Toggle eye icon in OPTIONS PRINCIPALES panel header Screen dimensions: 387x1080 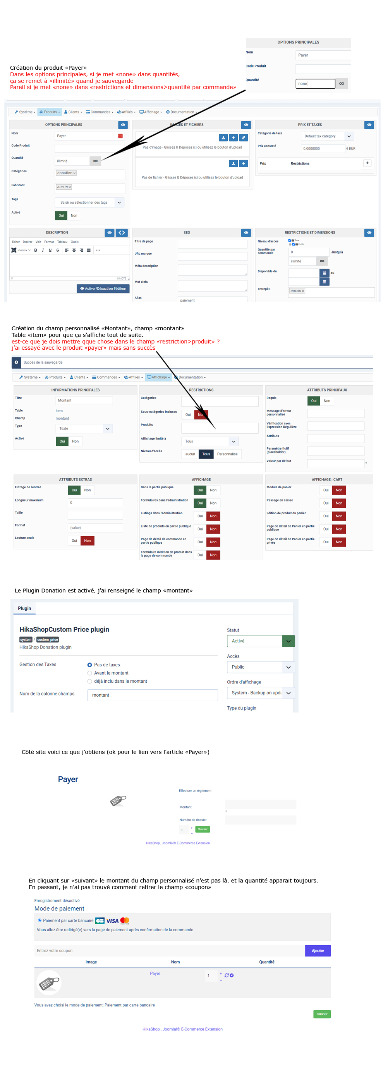pyautogui.click(x=122, y=125)
